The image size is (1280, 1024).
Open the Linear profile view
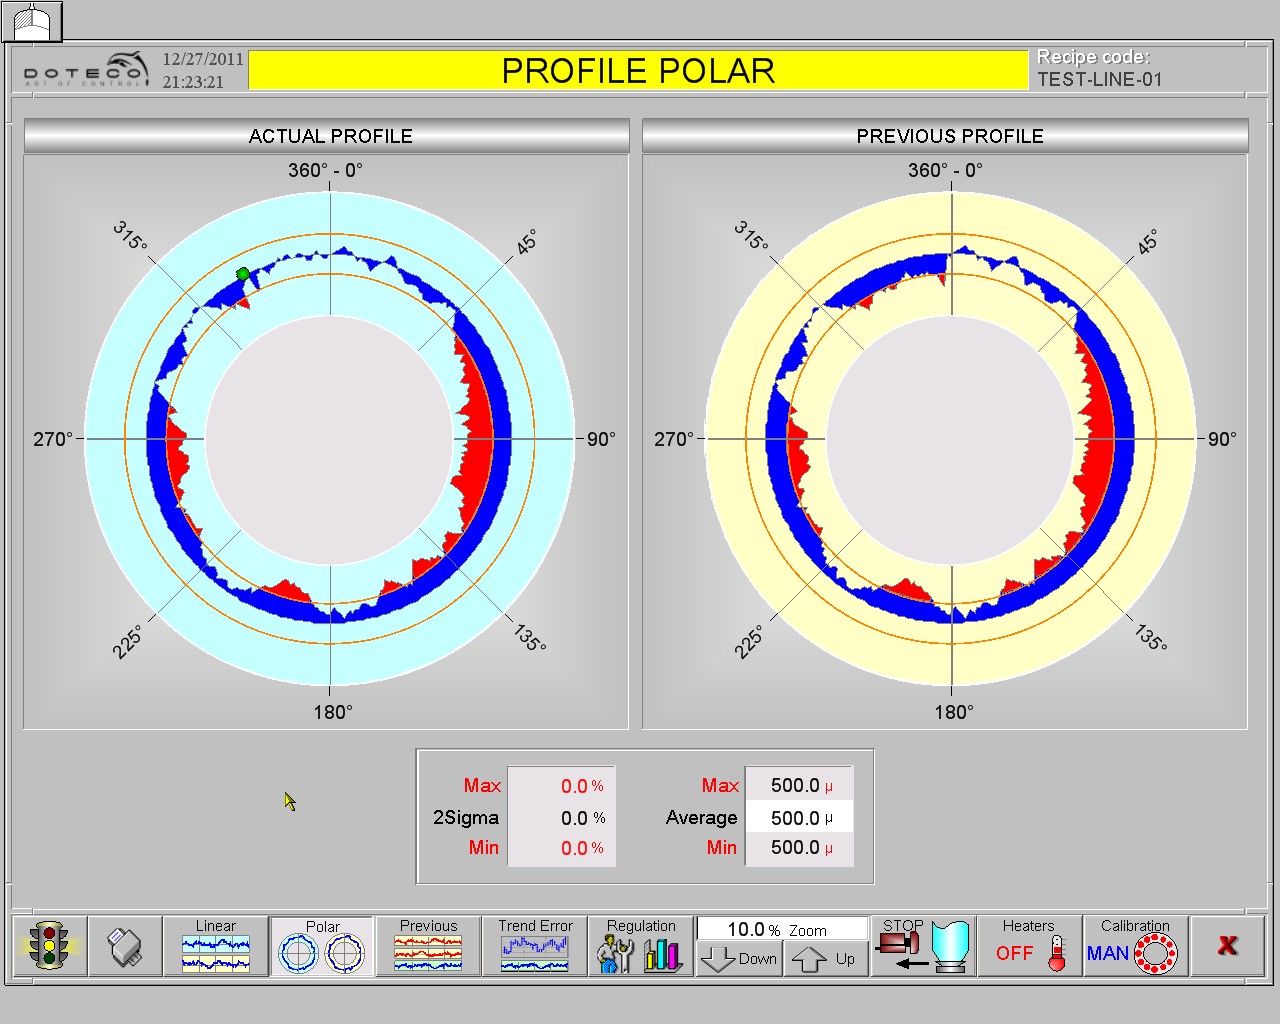[x=216, y=946]
